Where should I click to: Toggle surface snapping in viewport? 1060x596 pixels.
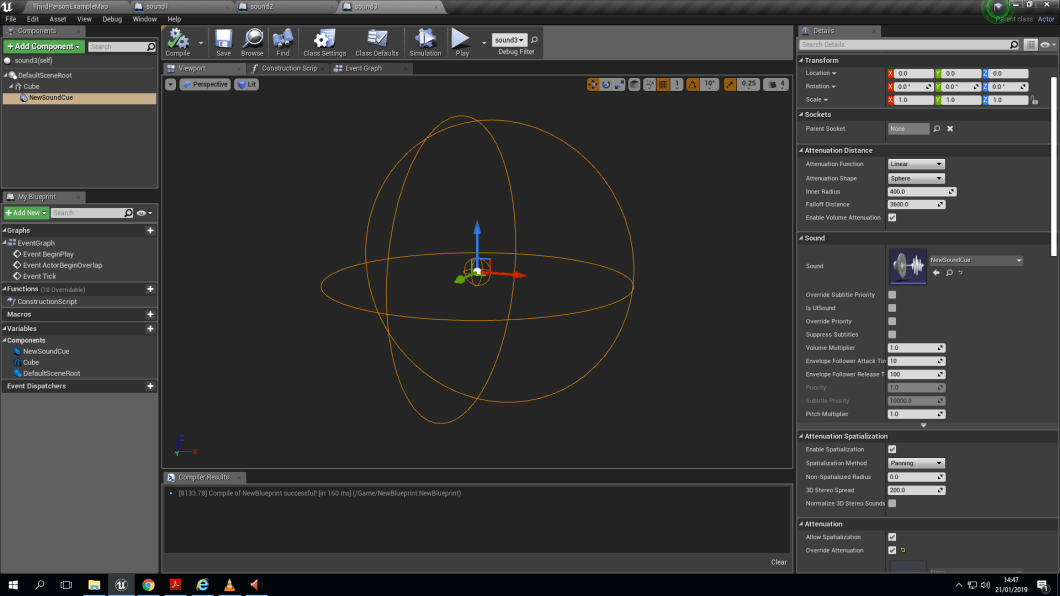coord(650,84)
